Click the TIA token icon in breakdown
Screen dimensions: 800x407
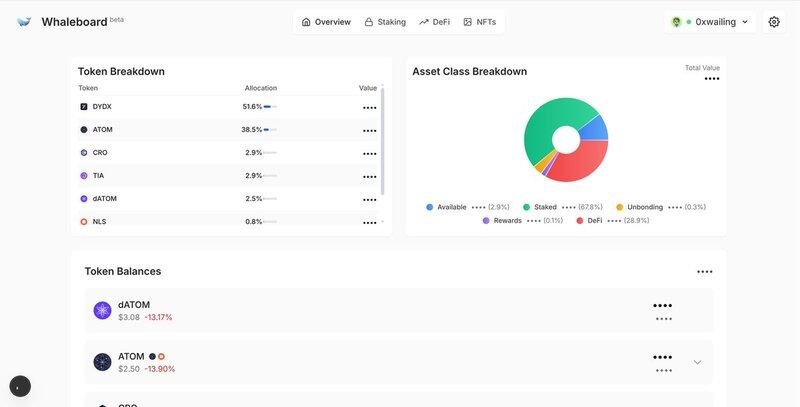[84, 175]
